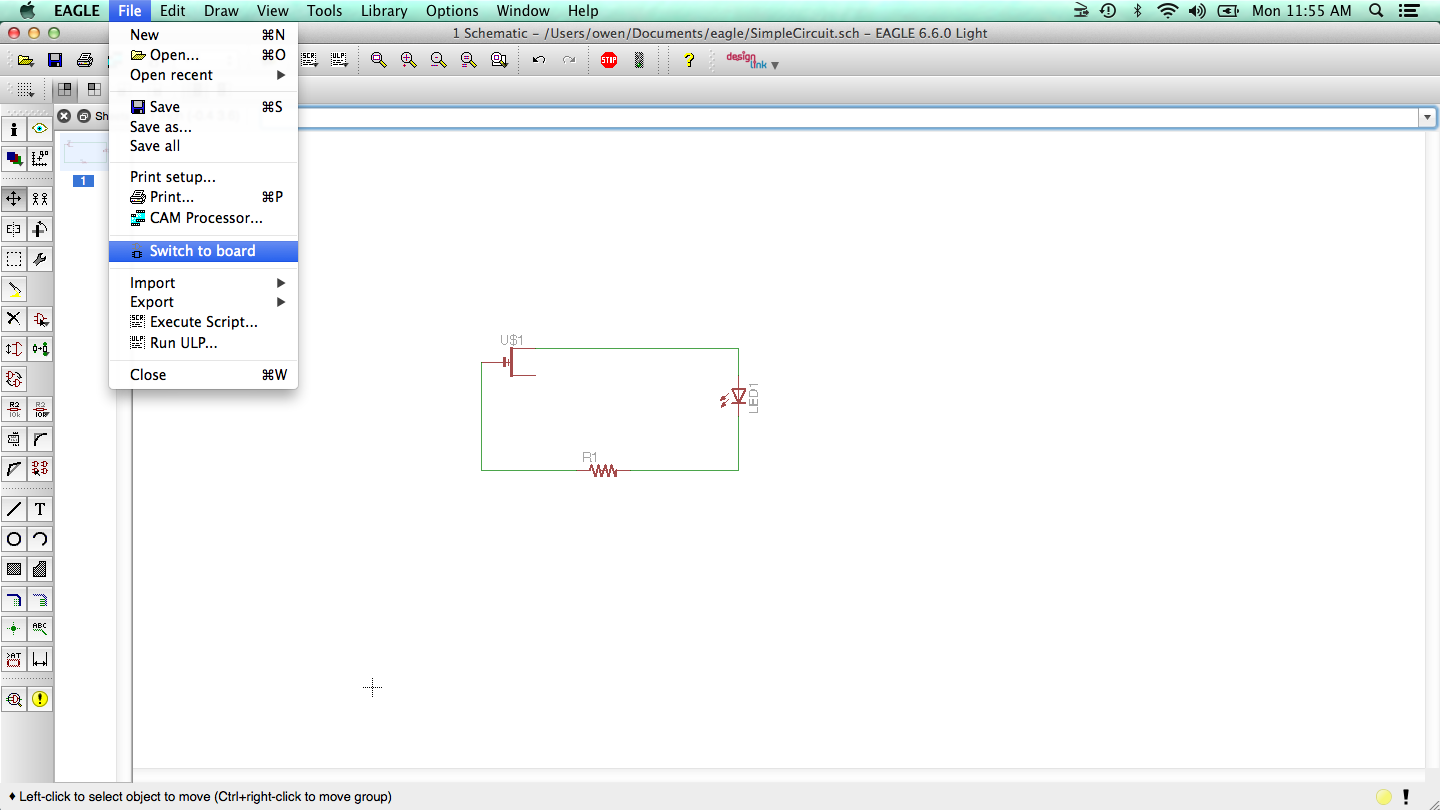The width and height of the screenshot is (1440, 810).
Task: Click the Zoom out magnifier icon
Action: click(x=438, y=60)
